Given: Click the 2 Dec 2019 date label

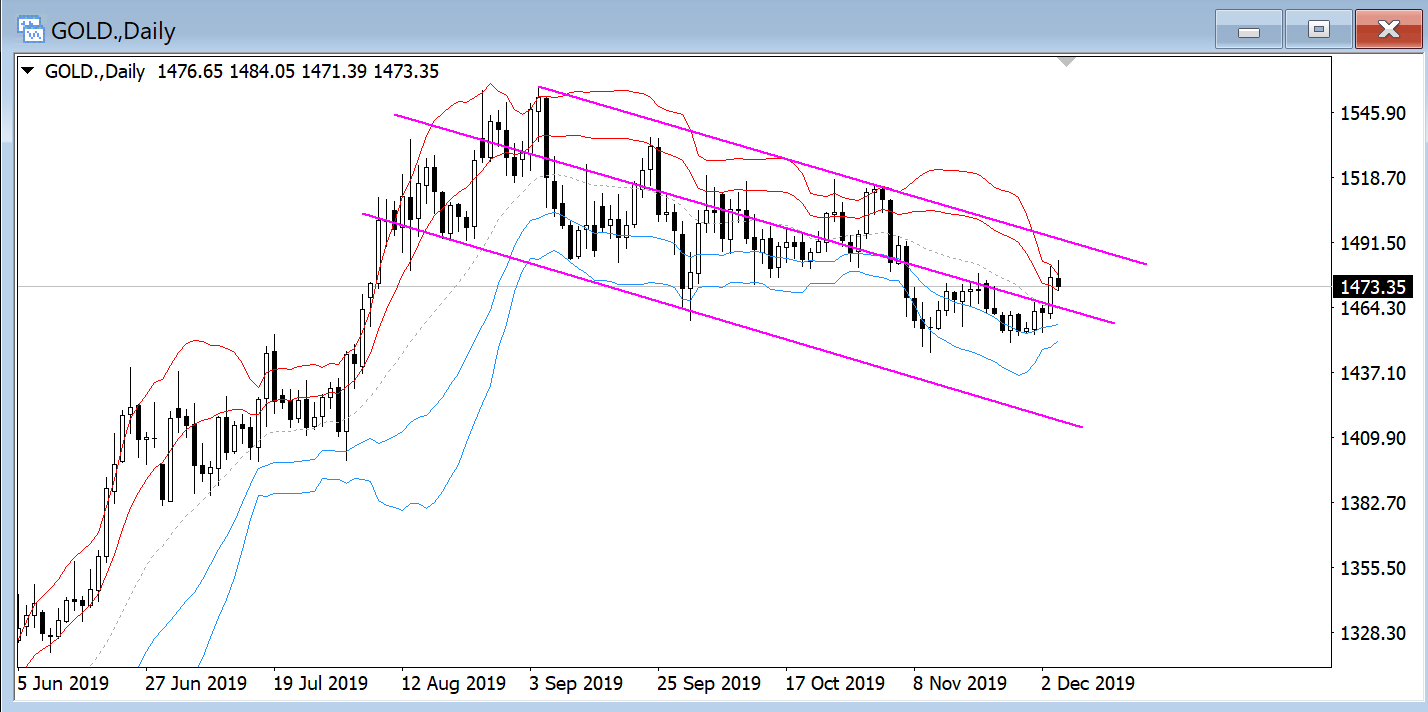Looking at the screenshot, I should 1088,684.
